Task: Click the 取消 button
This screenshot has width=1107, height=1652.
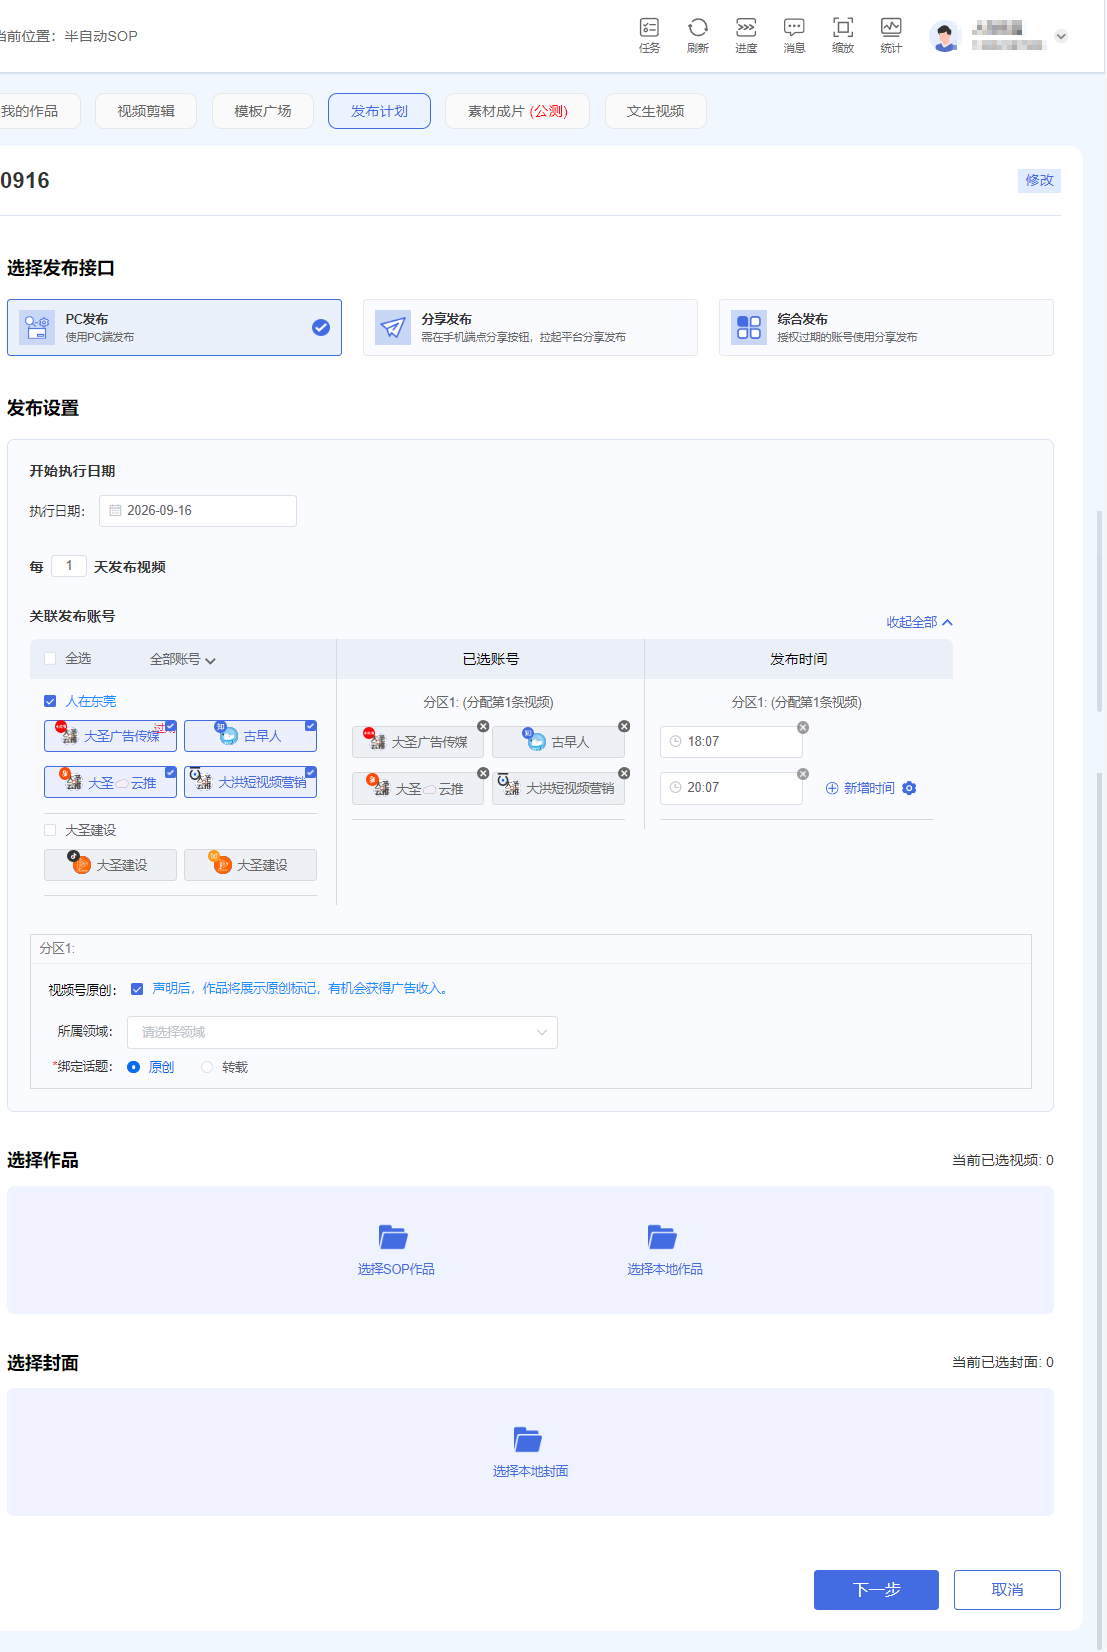Action: pyautogui.click(x=1007, y=1590)
